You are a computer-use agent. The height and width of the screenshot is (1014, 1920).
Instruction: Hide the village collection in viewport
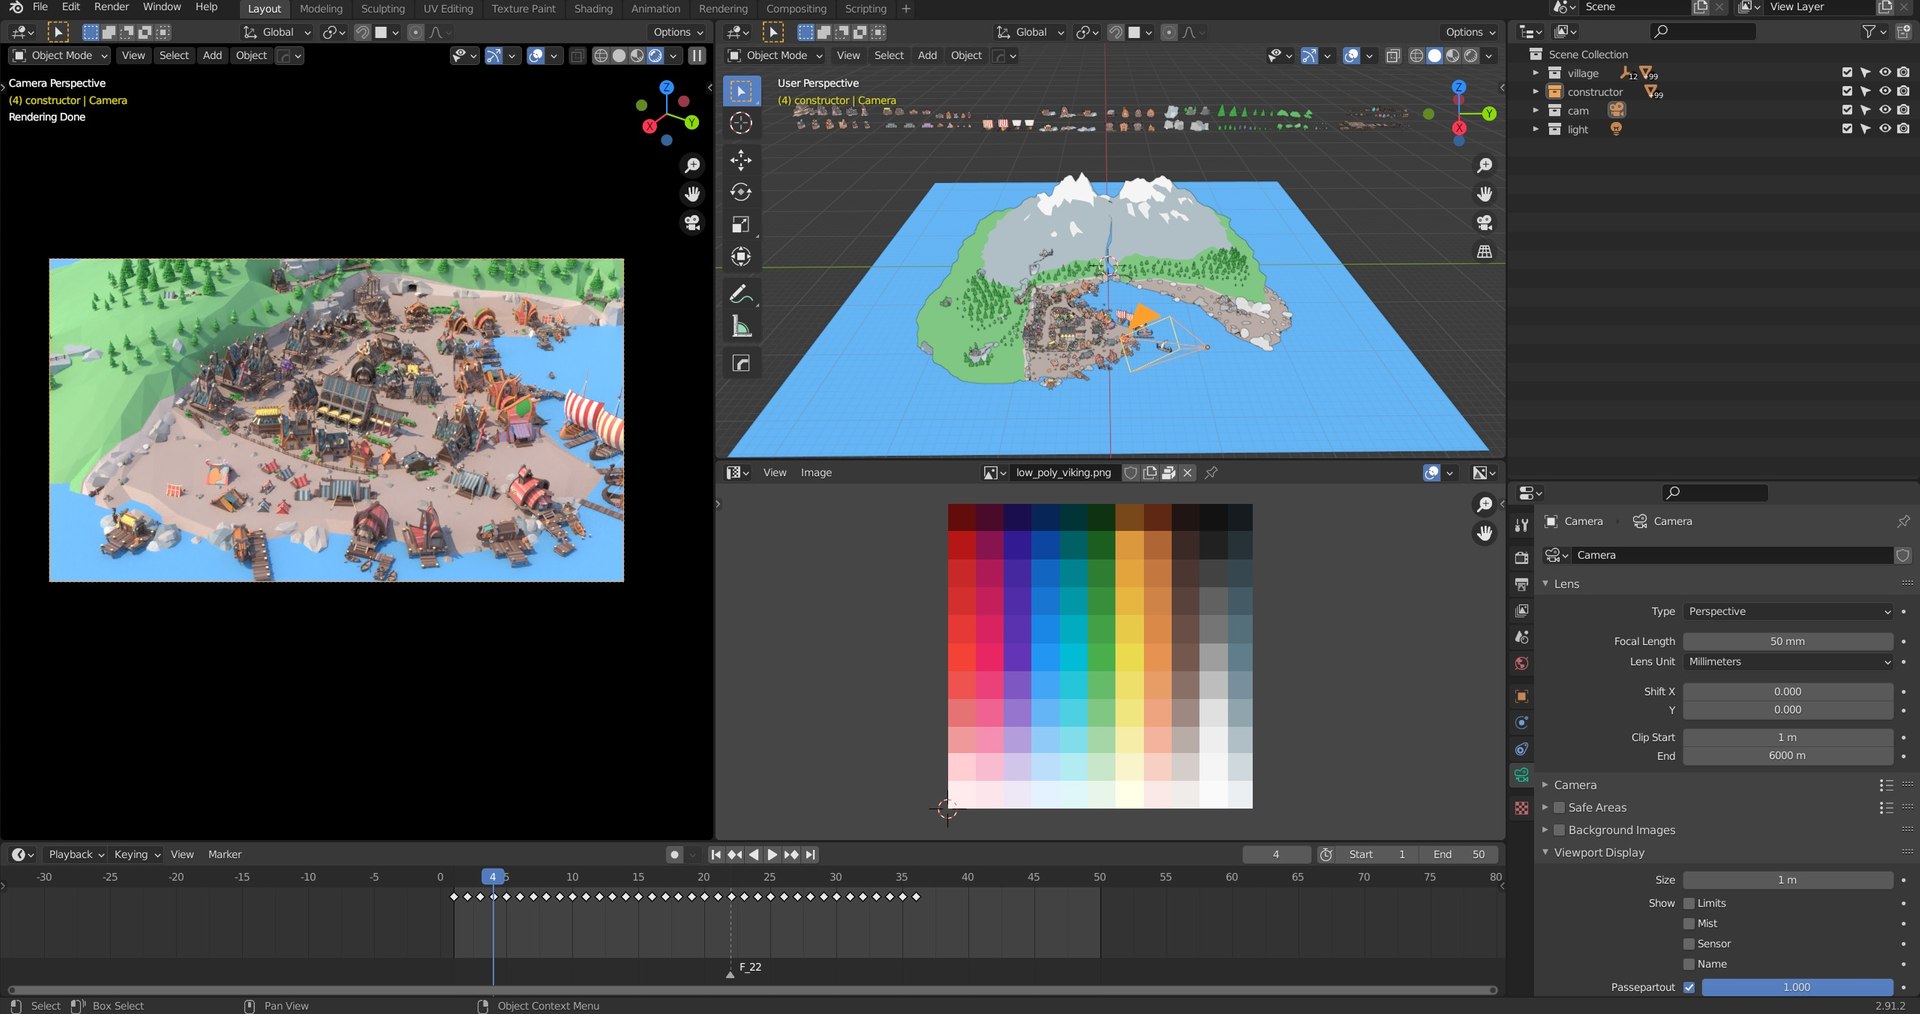point(1884,73)
